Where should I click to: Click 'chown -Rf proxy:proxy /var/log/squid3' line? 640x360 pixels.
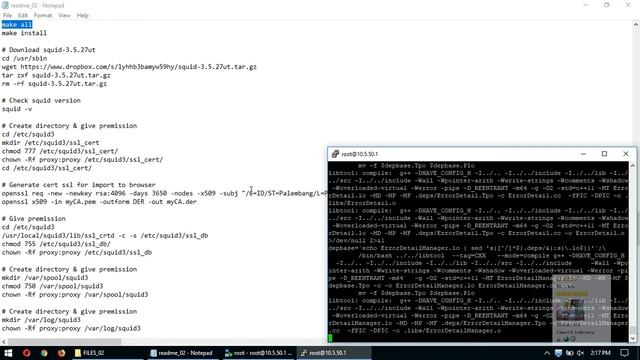click(71, 328)
